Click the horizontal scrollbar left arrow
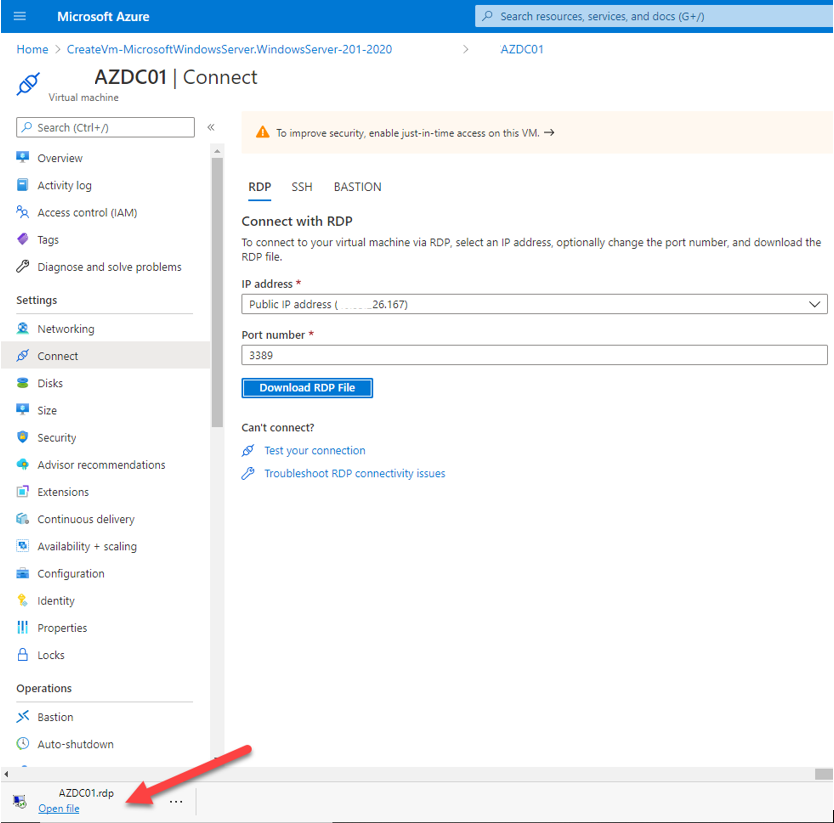This screenshot has width=834, height=823. (x=6, y=774)
